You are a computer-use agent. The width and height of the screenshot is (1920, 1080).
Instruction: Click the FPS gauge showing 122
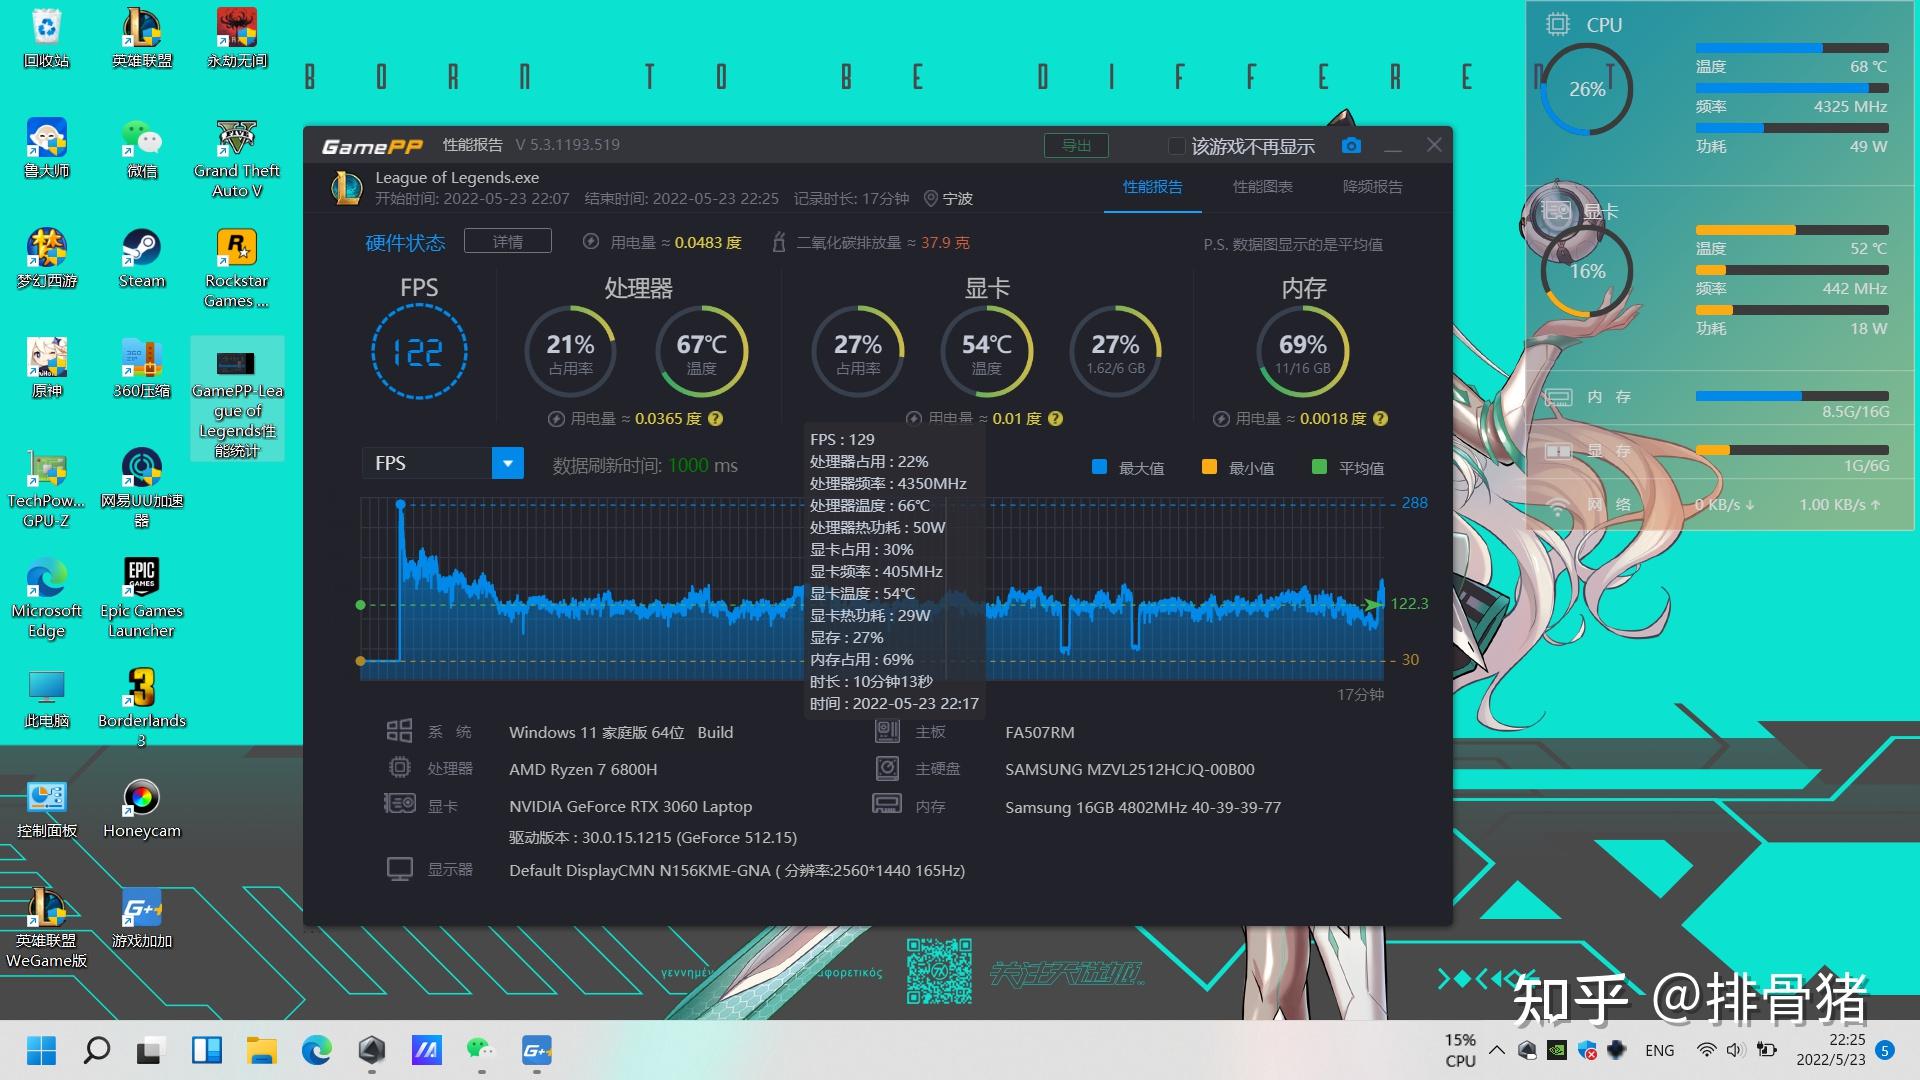coord(419,352)
